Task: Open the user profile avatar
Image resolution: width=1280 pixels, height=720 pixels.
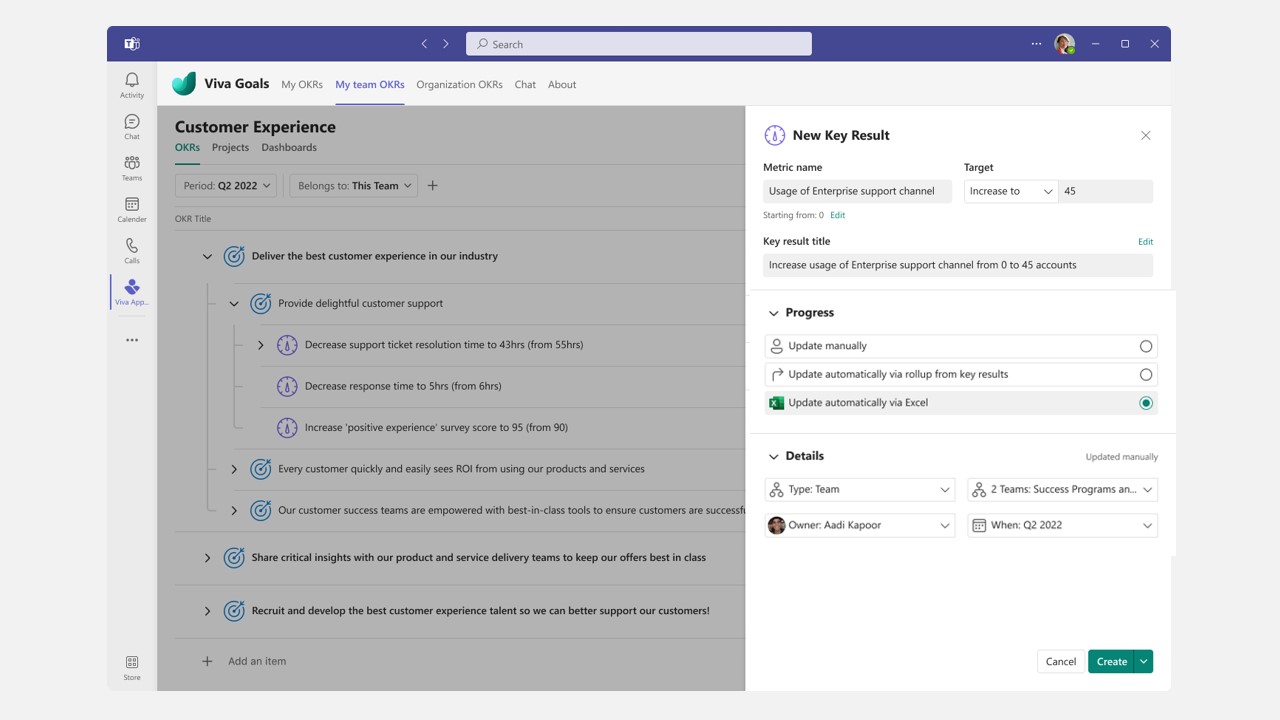Action: tap(1064, 44)
